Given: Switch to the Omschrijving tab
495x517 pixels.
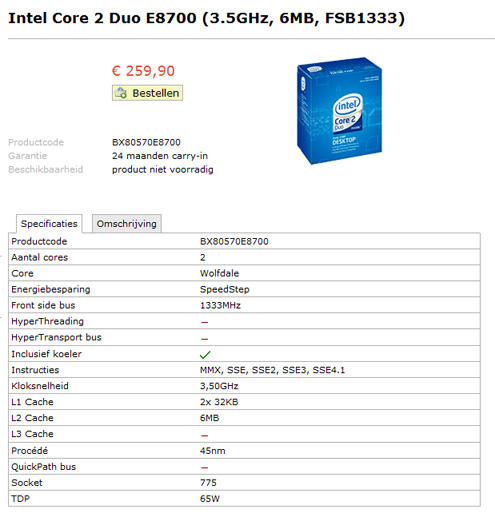Looking at the screenshot, I should pyautogui.click(x=127, y=223).
